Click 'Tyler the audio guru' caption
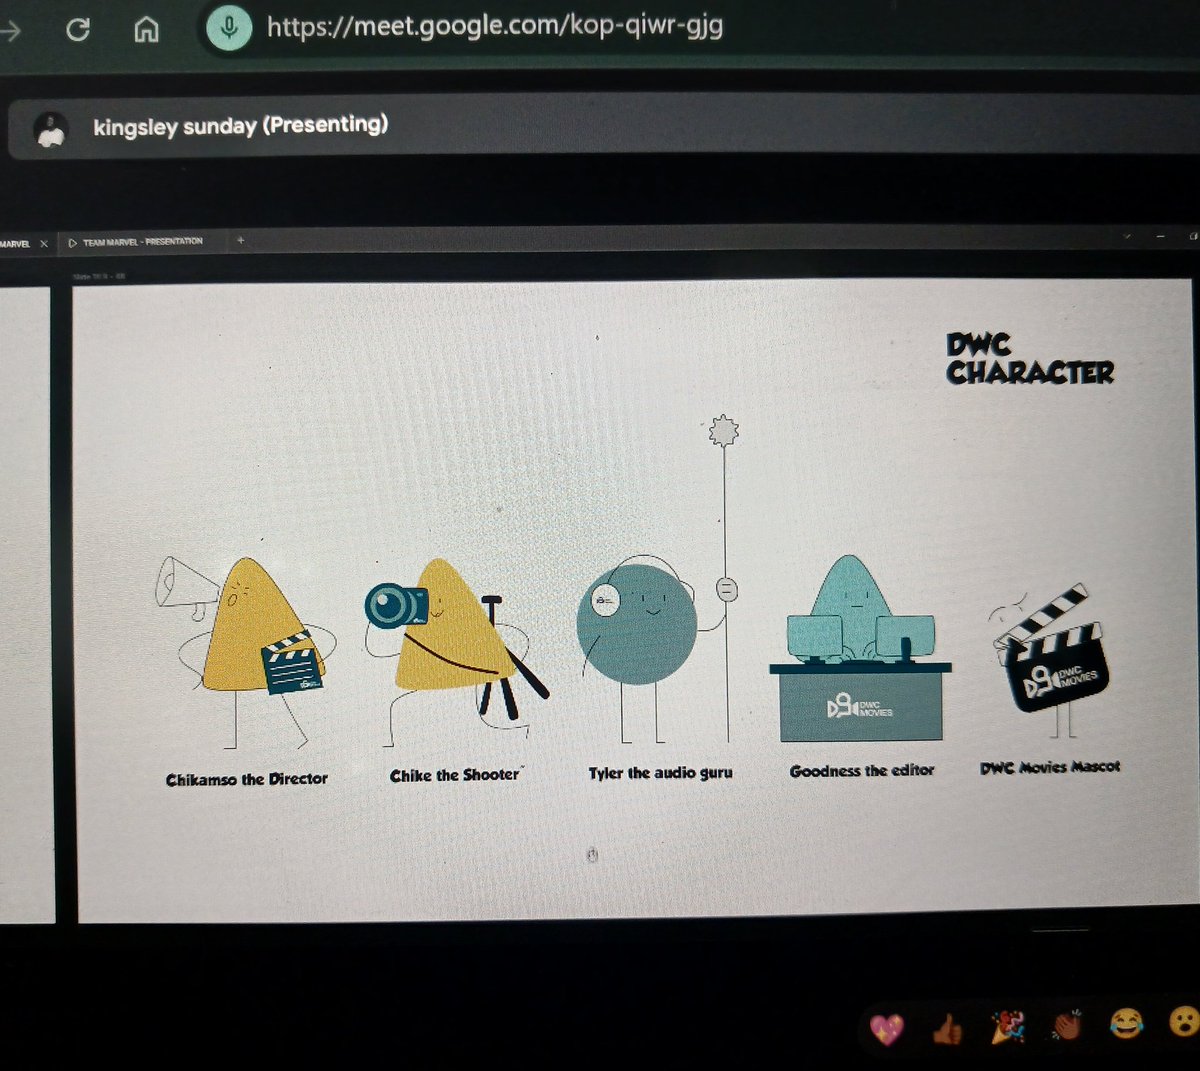The height and width of the screenshot is (1071, 1200). [x=660, y=773]
